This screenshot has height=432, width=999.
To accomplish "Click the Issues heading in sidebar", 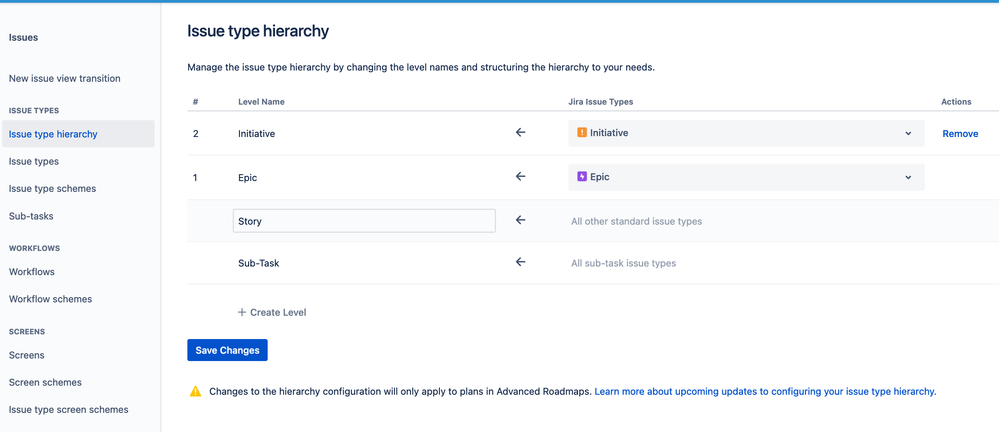I will (x=24, y=38).
